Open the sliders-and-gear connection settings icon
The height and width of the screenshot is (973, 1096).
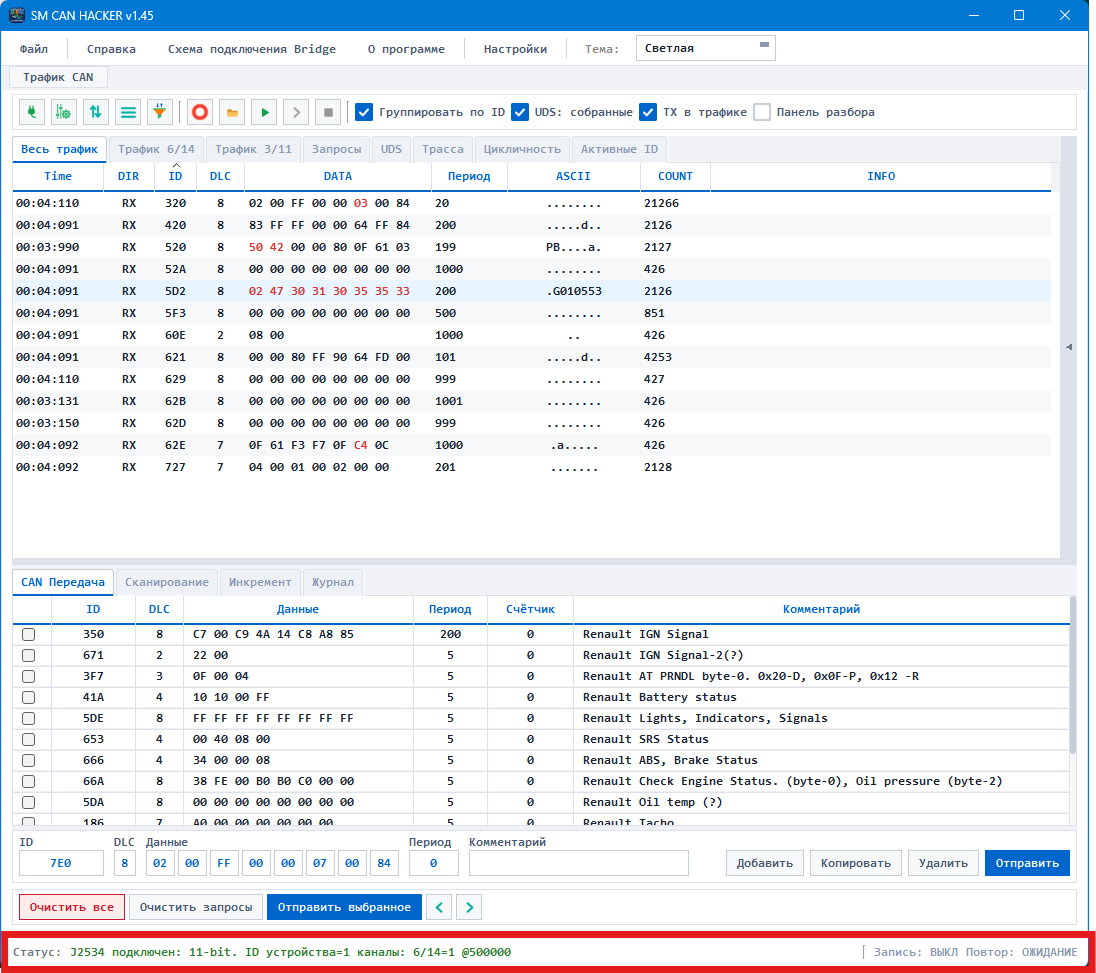point(64,112)
